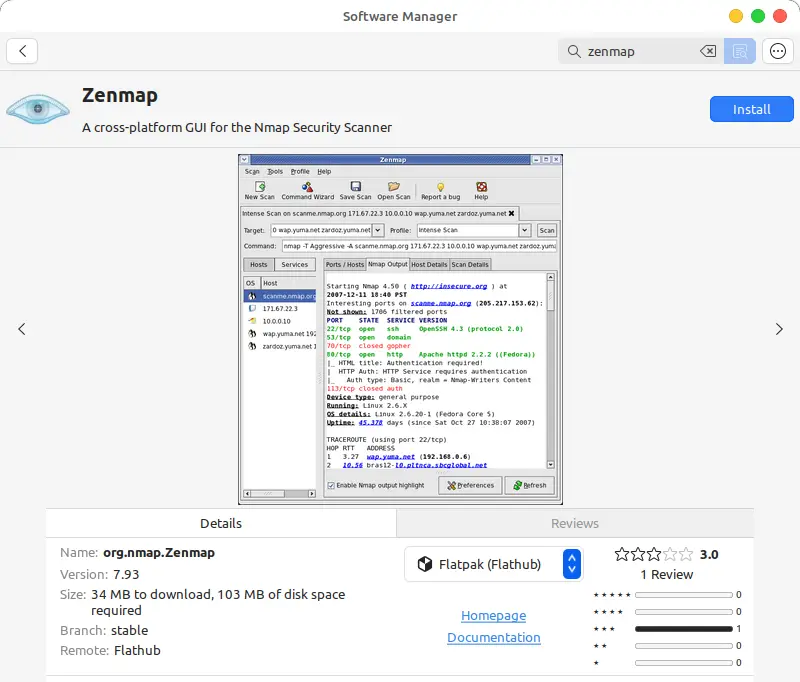Viewport: 800px width, 682px height.
Task: Click the cross-platform GUI description text
Action: click(x=237, y=128)
